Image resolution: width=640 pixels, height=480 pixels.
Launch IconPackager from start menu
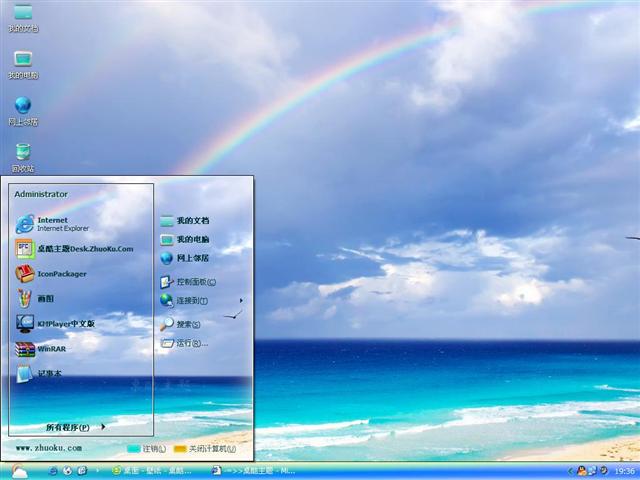pos(51,274)
